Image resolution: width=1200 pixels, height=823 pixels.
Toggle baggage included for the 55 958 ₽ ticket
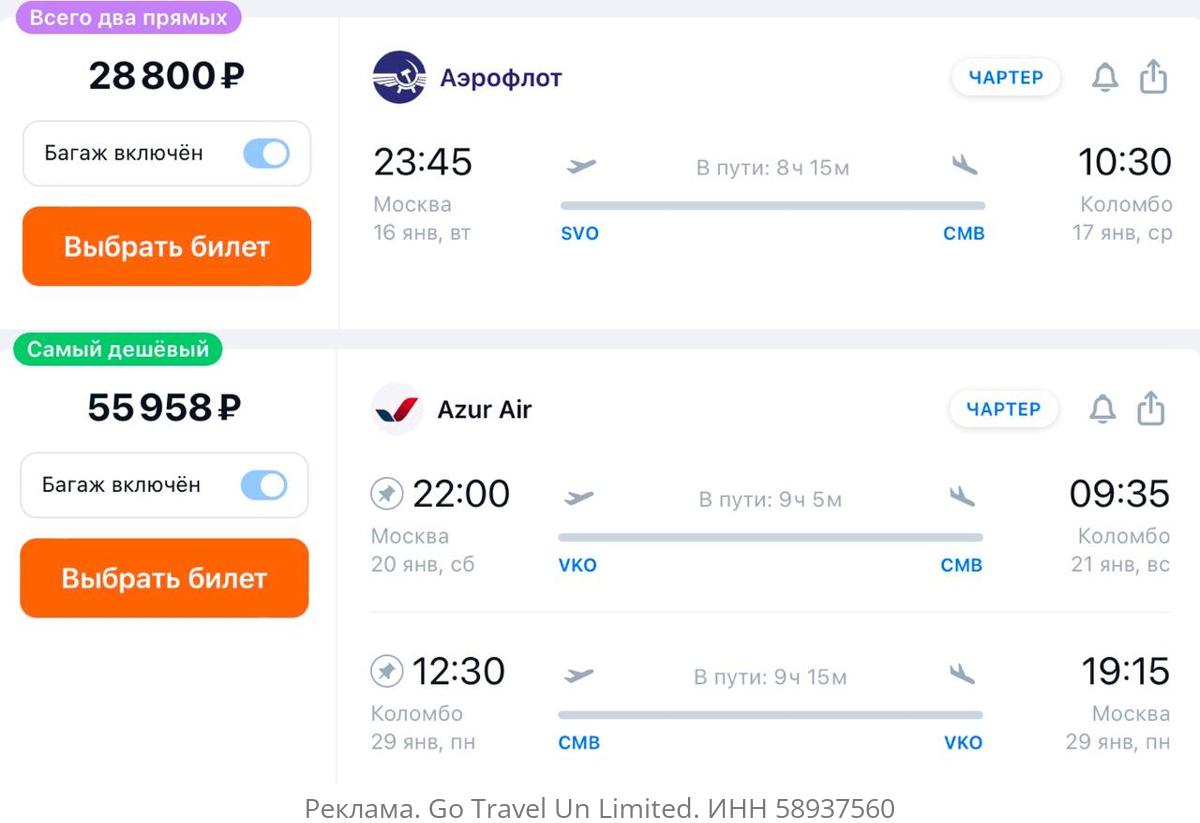tap(264, 485)
